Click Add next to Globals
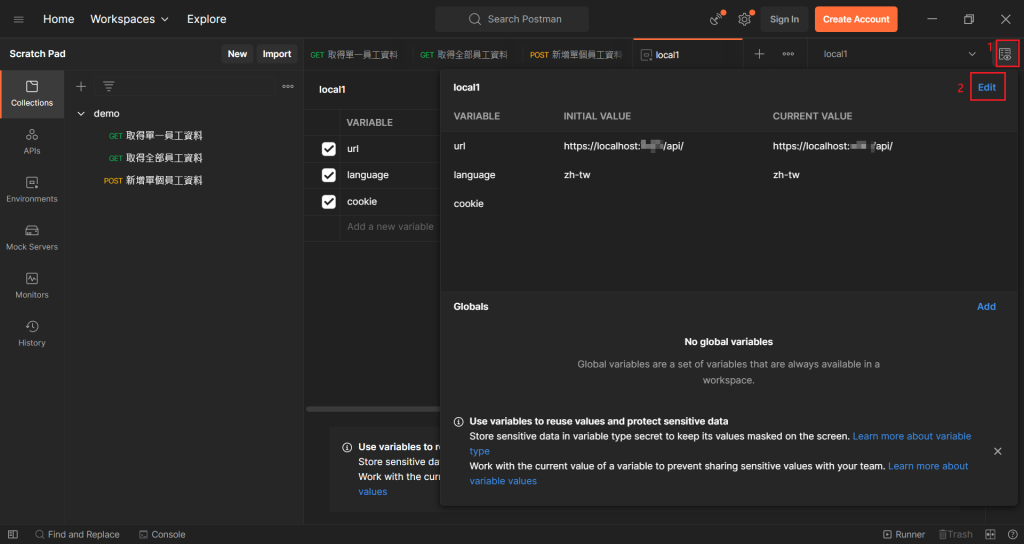1024x544 pixels. pyautogui.click(x=986, y=307)
